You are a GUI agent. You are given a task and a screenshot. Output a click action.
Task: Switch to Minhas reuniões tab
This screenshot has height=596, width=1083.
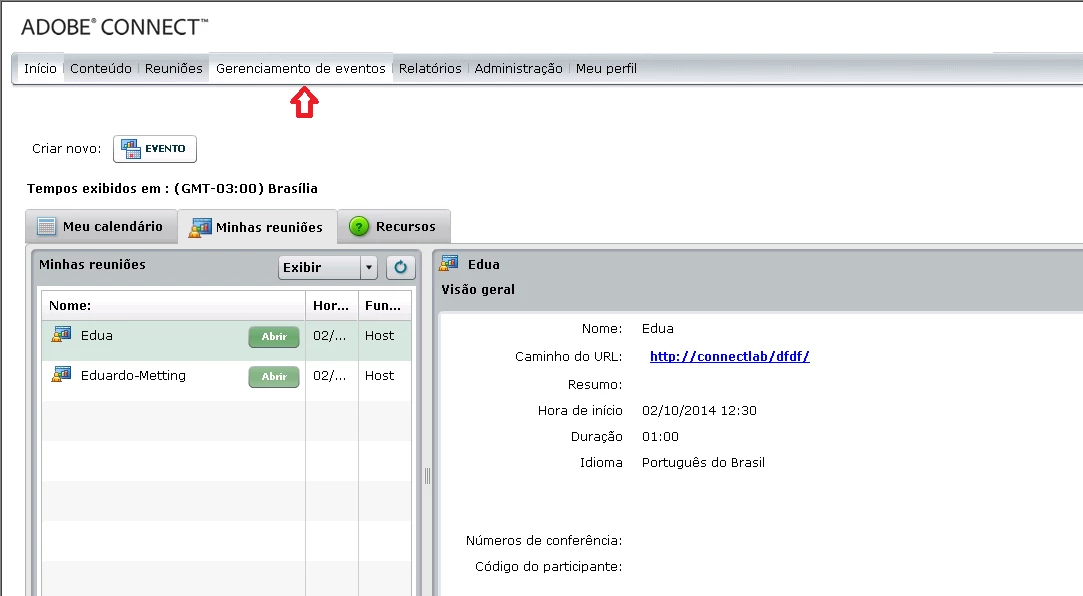click(257, 227)
